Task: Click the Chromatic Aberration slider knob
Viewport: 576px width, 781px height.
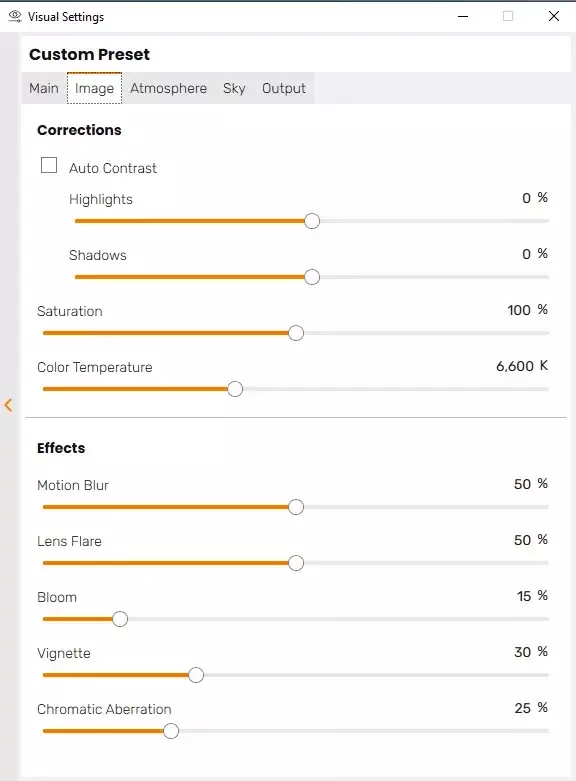Action: 171,731
